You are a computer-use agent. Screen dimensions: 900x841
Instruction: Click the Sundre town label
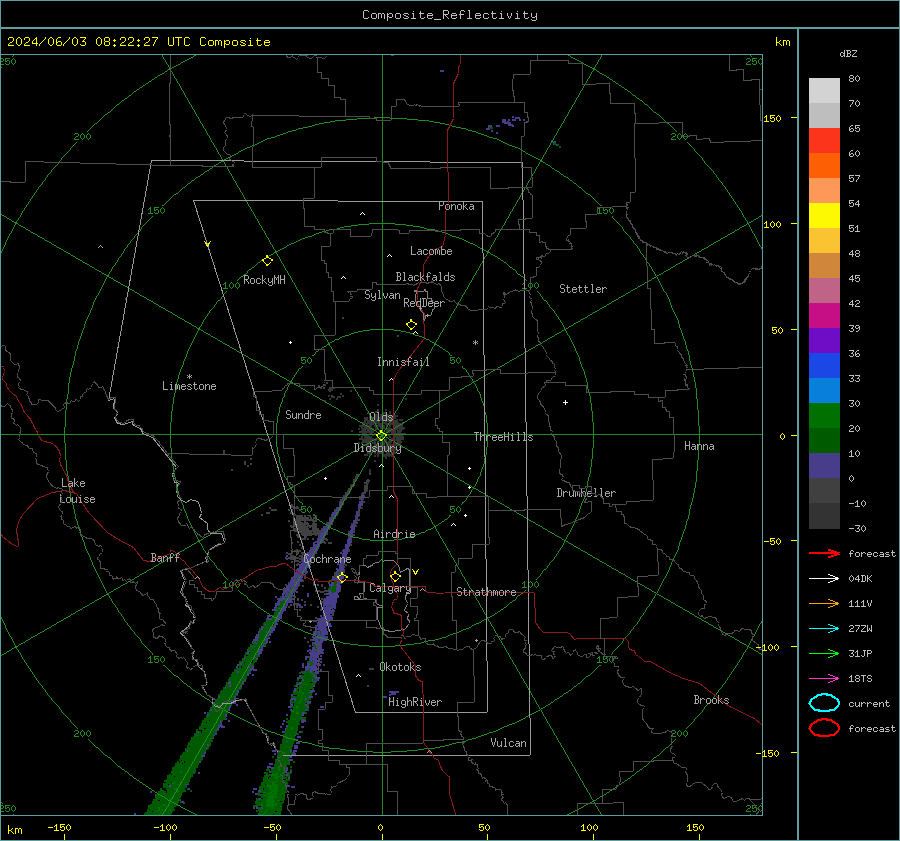[x=303, y=414]
